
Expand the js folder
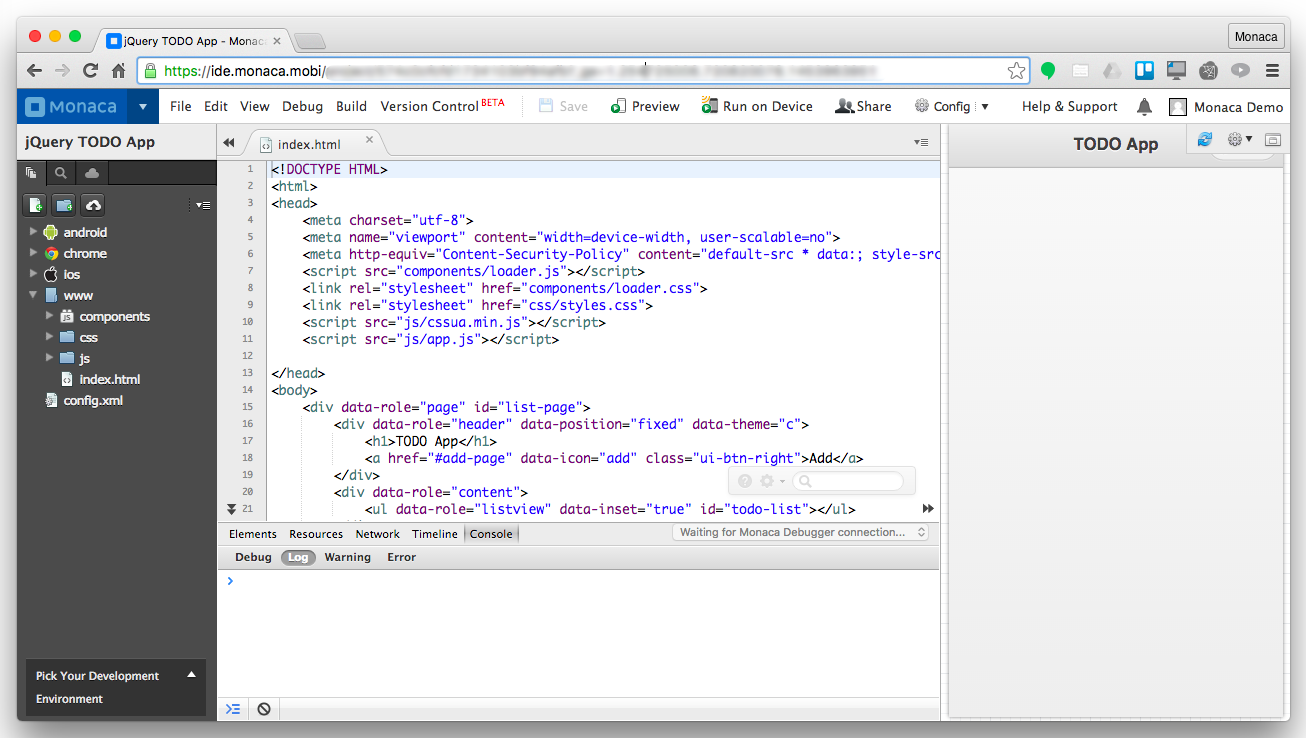pos(49,358)
